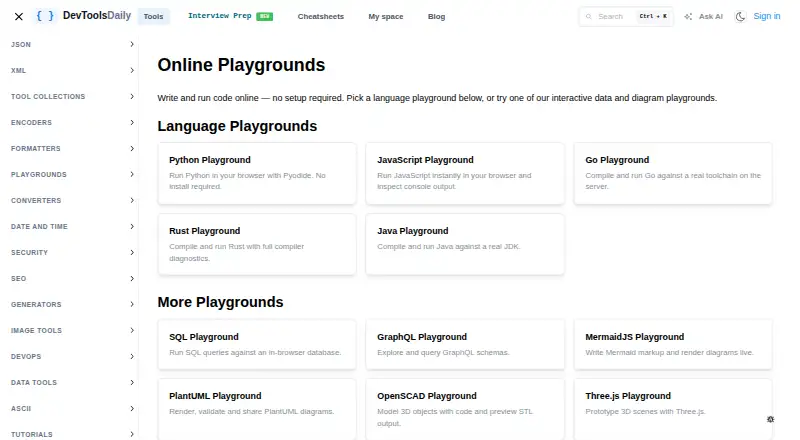
Task: Expand the XML sidebar category
Action: pyautogui.click(x=72, y=70)
